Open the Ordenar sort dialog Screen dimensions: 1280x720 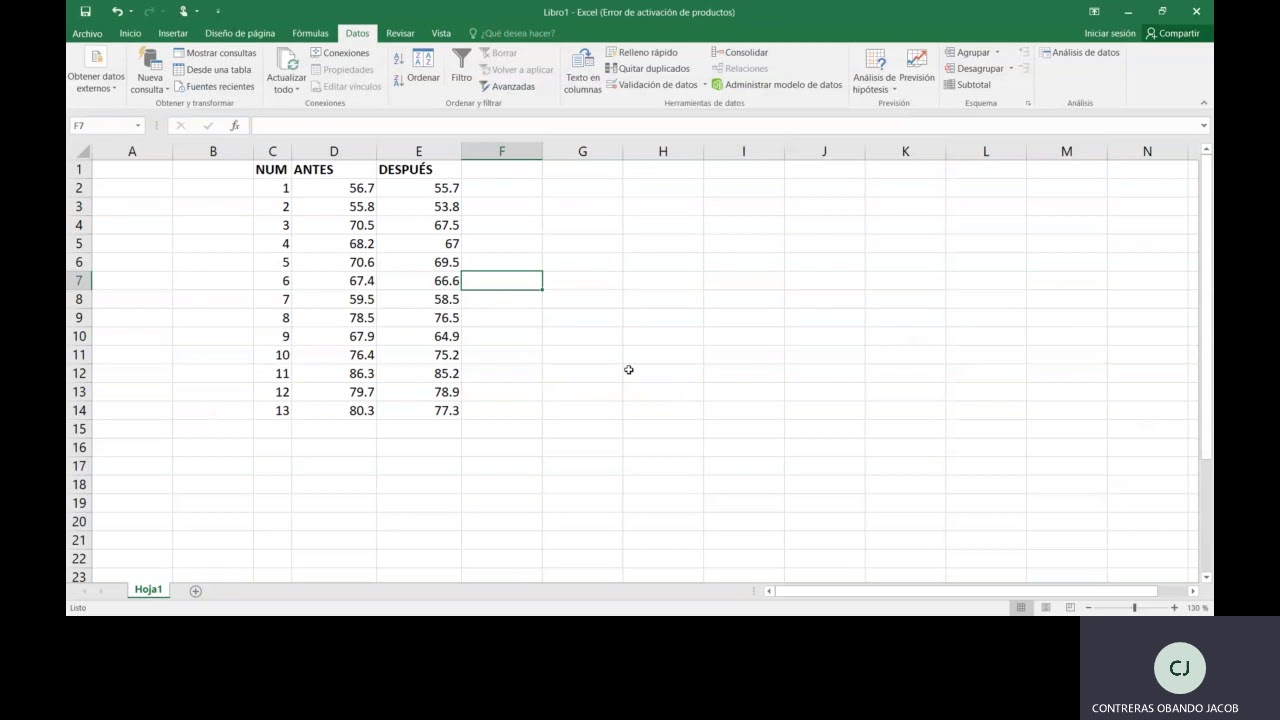point(423,66)
